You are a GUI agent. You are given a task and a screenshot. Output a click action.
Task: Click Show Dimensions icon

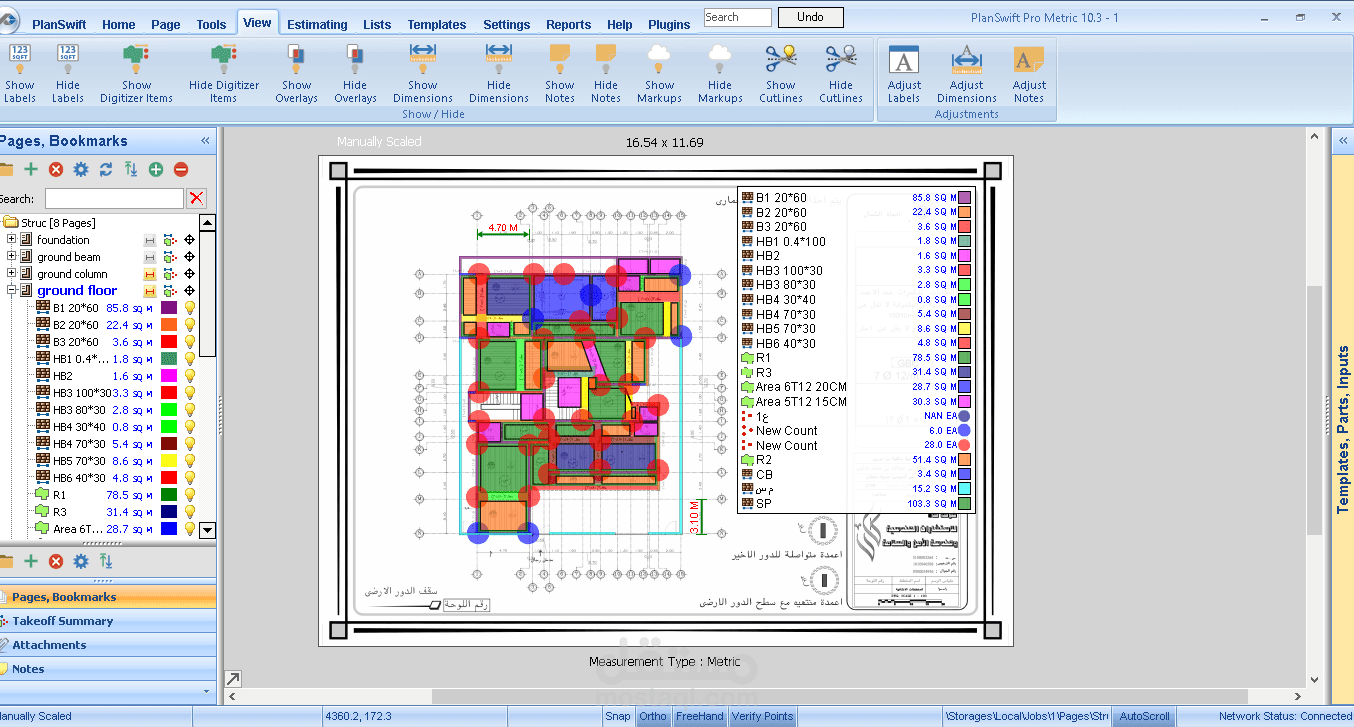pyautogui.click(x=422, y=57)
